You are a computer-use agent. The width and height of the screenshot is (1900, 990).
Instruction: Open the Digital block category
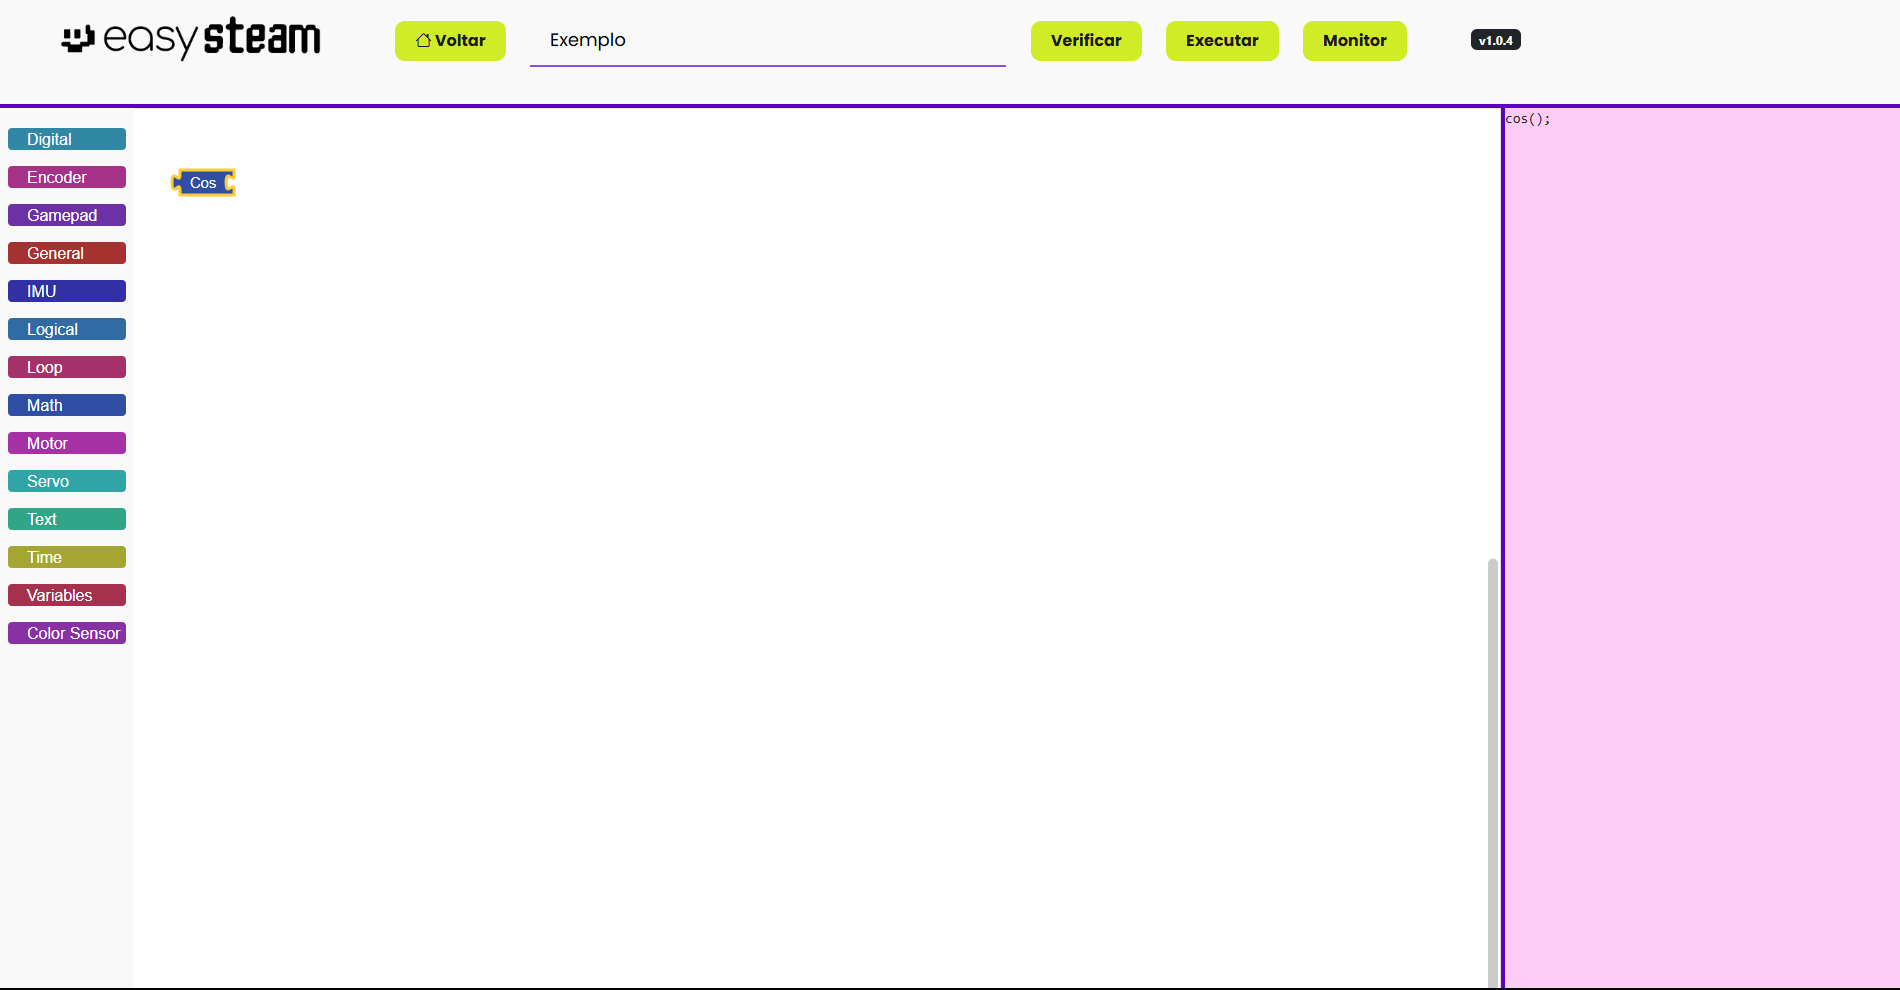pyautogui.click(x=67, y=139)
